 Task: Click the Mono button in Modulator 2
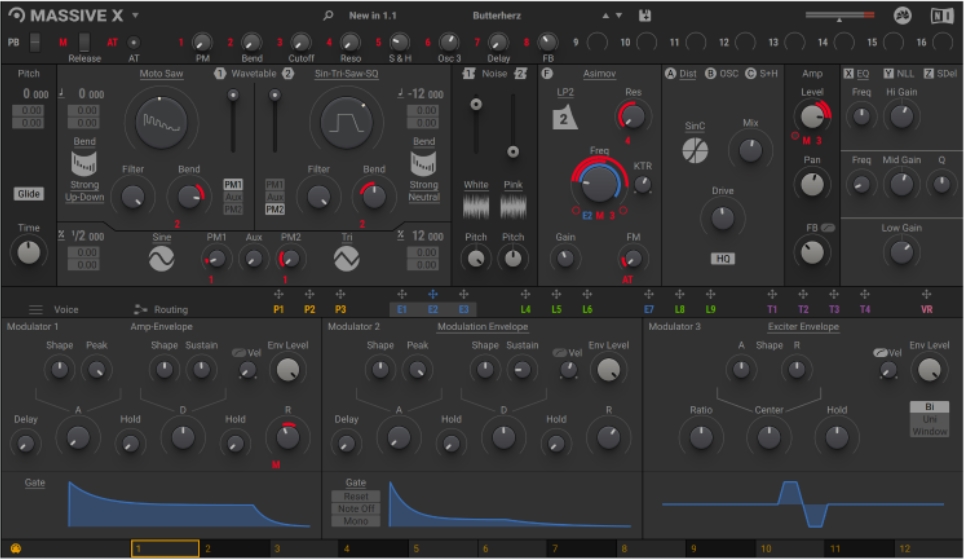356,521
